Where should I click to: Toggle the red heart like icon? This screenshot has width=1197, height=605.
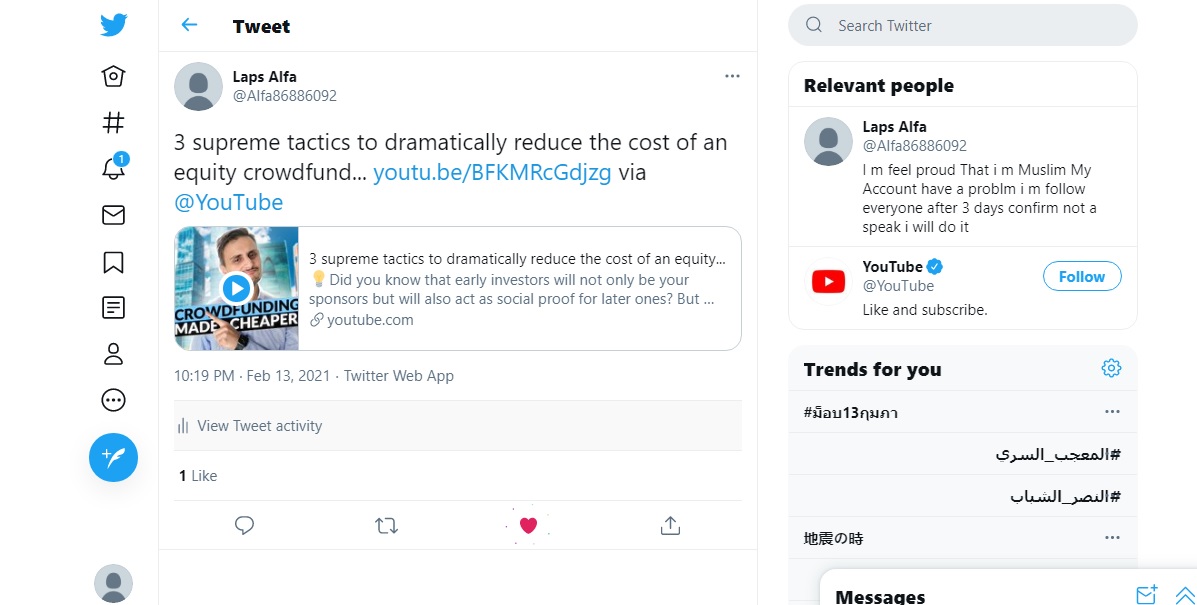point(528,525)
